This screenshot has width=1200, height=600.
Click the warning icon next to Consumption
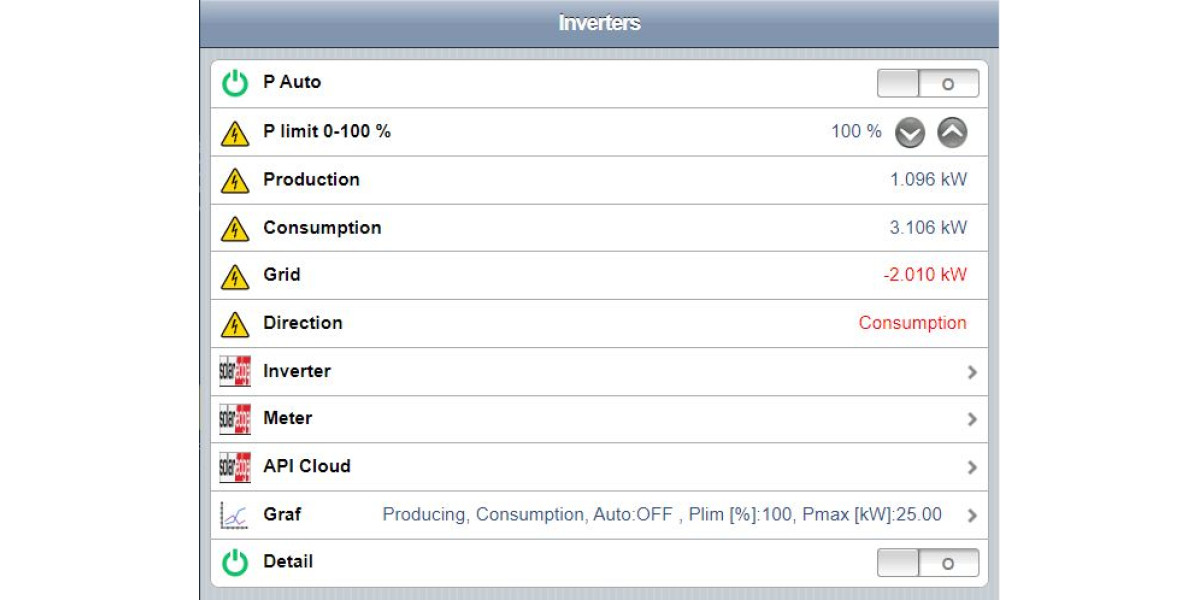pos(235,228)
